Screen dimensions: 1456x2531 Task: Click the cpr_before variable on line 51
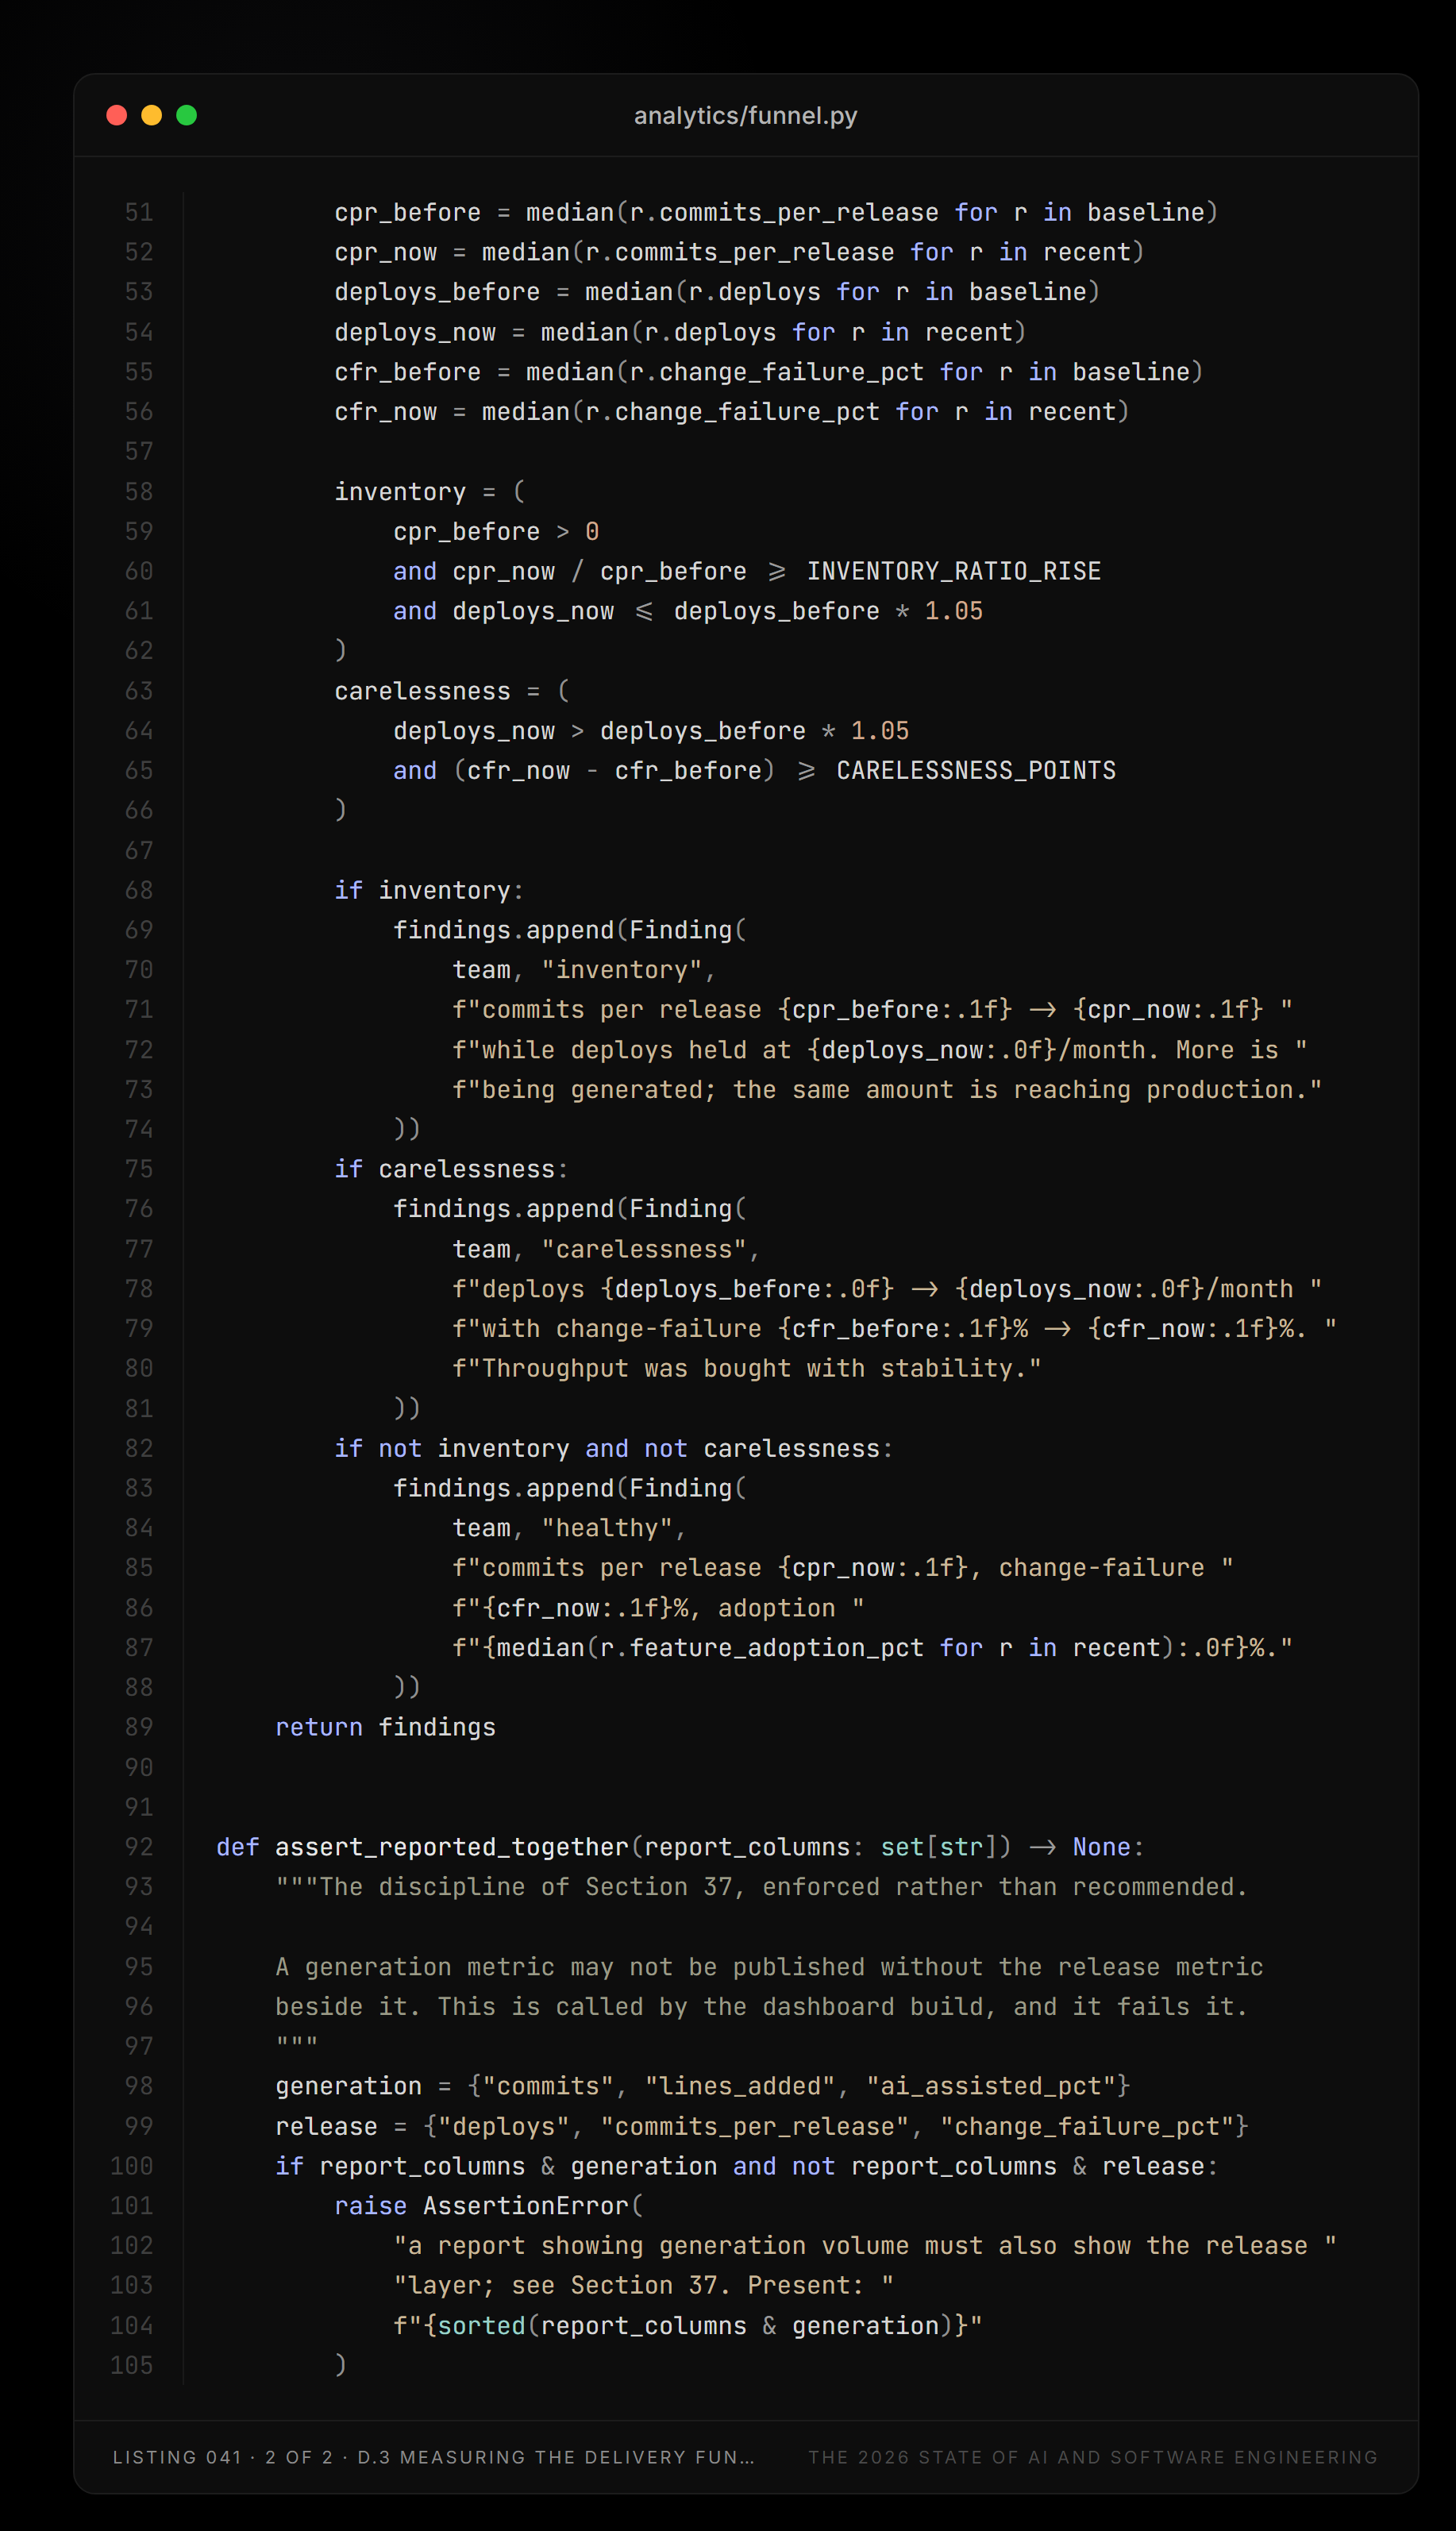click(408, 212)
